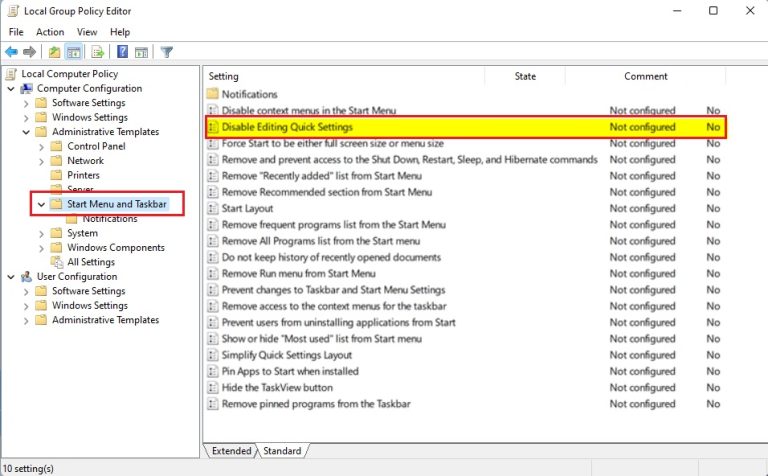Sort by the Comment column header

point(646,76)
